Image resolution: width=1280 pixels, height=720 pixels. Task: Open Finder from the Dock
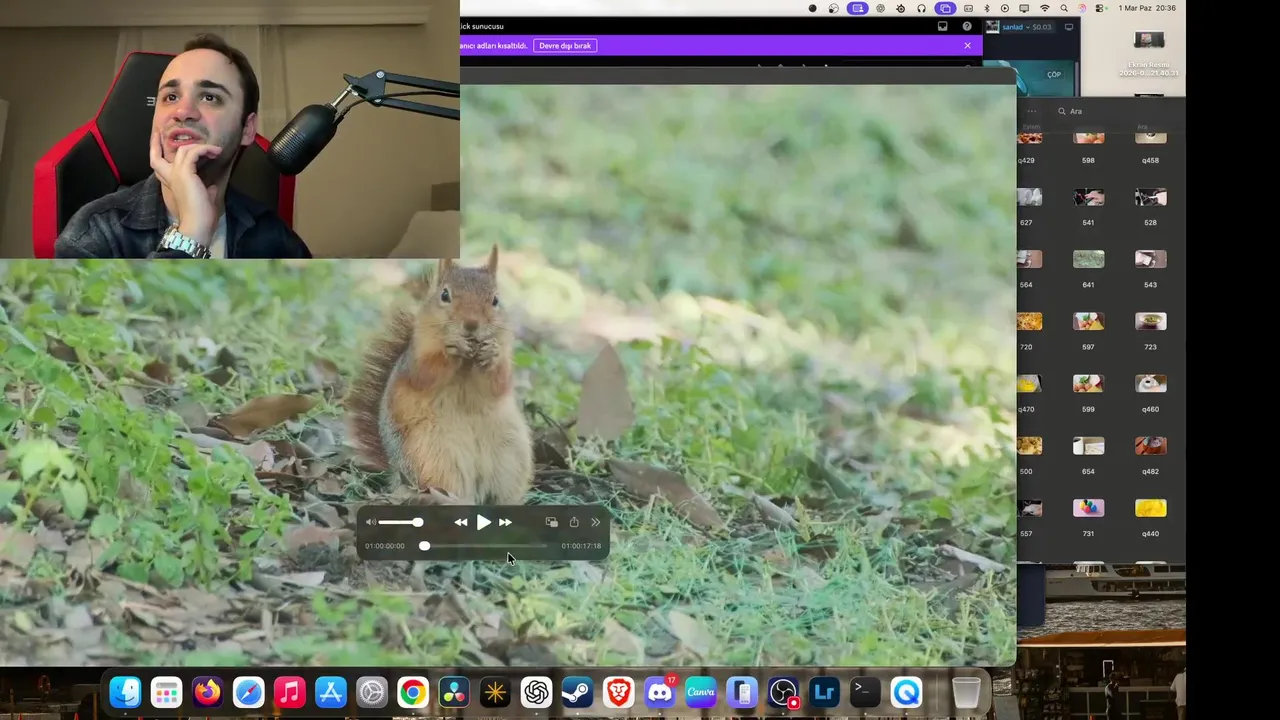click(x=125, y=692)
